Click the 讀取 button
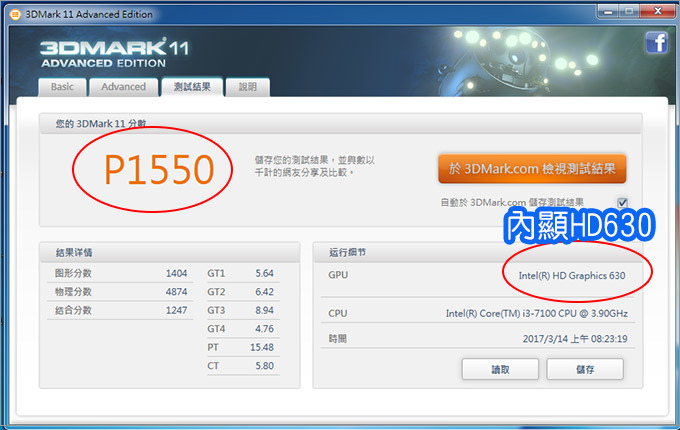Viewport: 680px width, 430px height. 500,369
